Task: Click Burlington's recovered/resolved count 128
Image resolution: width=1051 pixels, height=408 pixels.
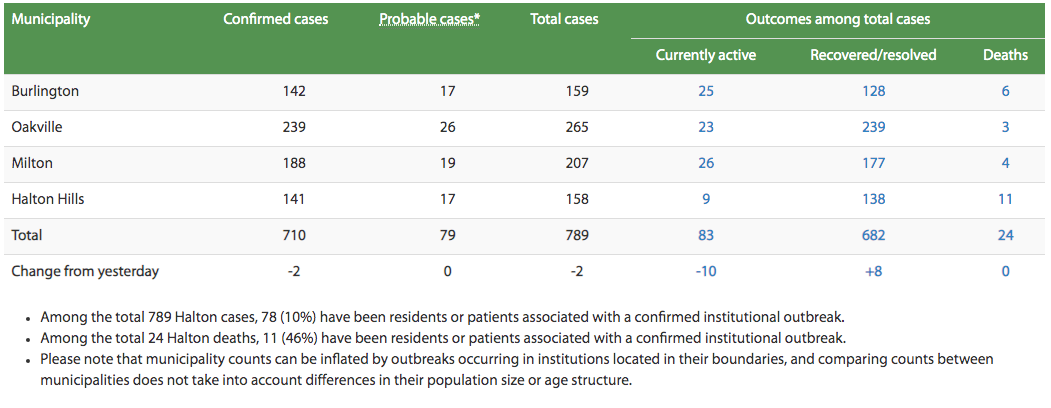Action: (x=873, y=91)
